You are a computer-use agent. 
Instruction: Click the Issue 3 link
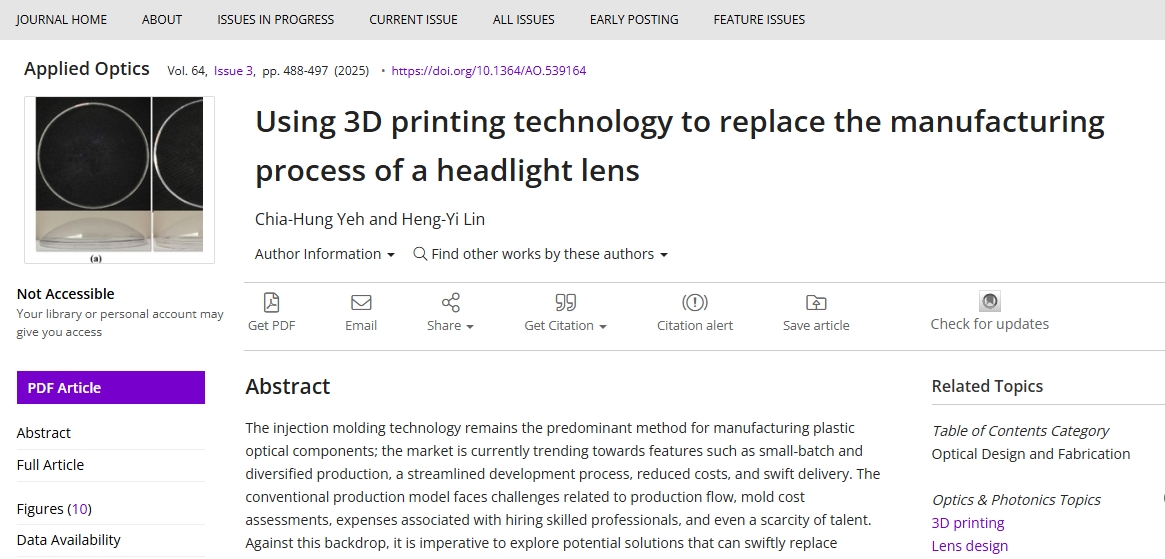(x=233, y=71)
